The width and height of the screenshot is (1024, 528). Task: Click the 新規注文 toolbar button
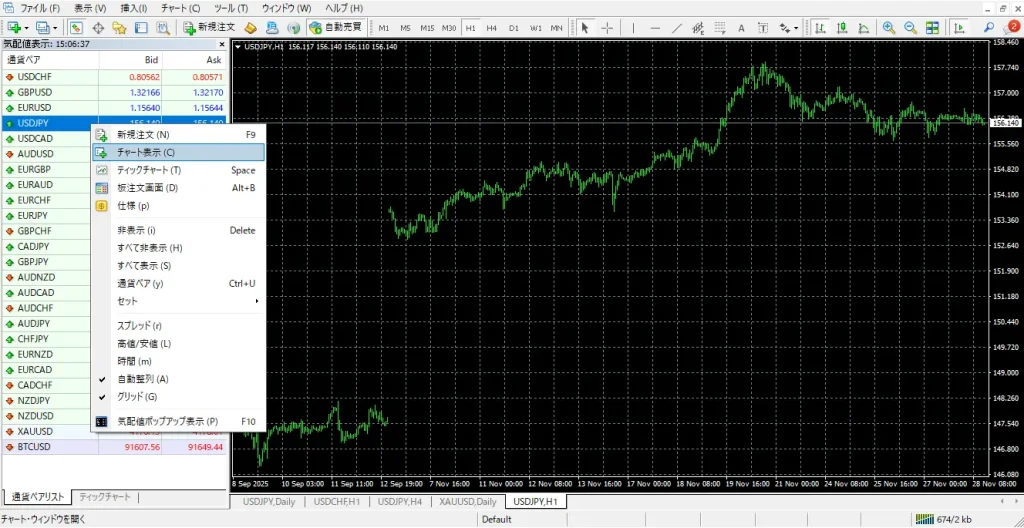click(209, 28)
